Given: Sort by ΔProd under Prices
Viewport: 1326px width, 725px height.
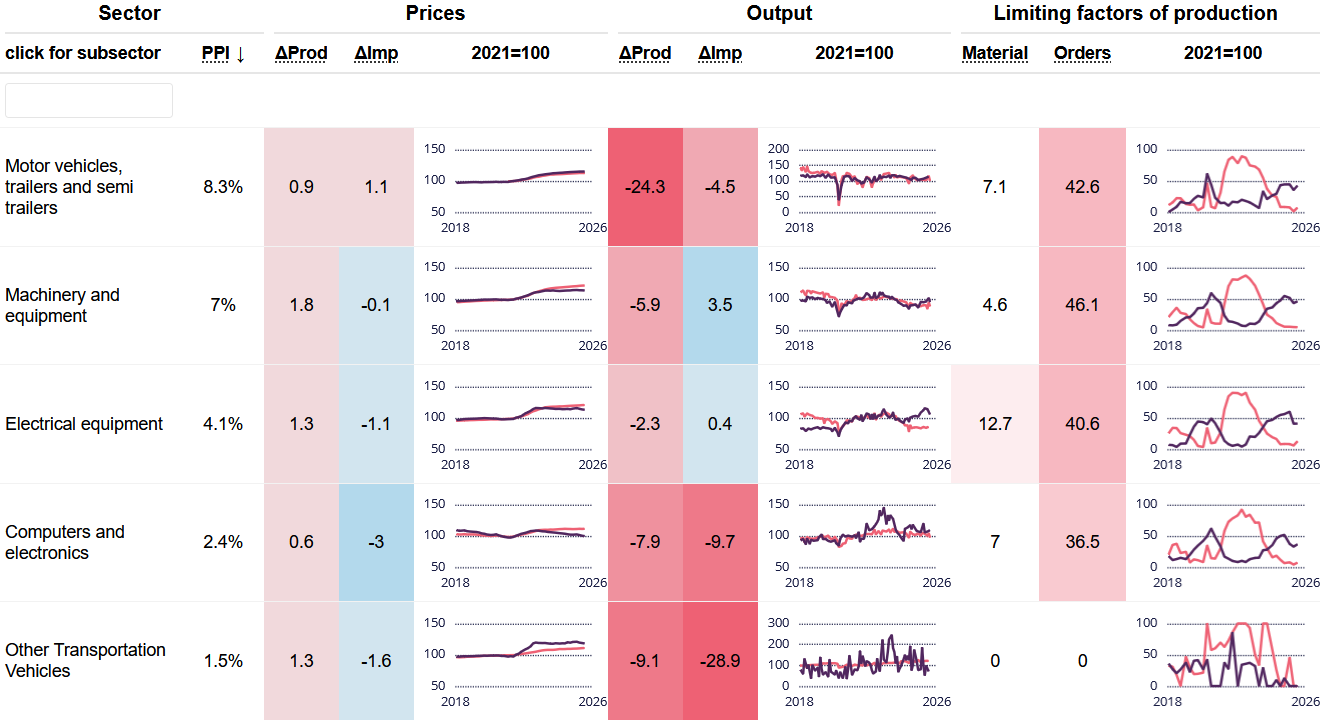Looking at the screenshot, I should [301, 54].
